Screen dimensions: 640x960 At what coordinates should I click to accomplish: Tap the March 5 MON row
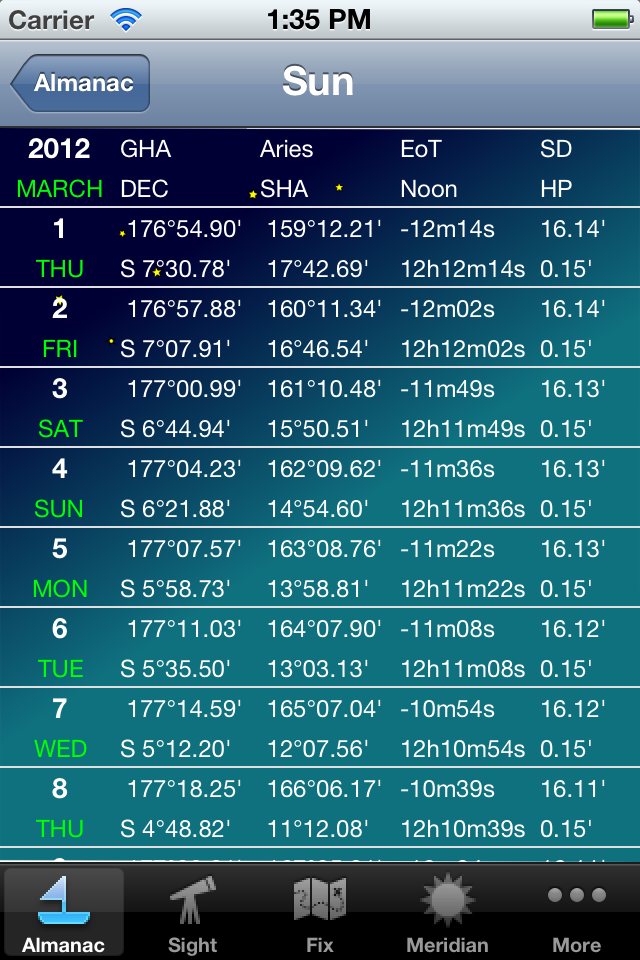click(x=320, y=568)
